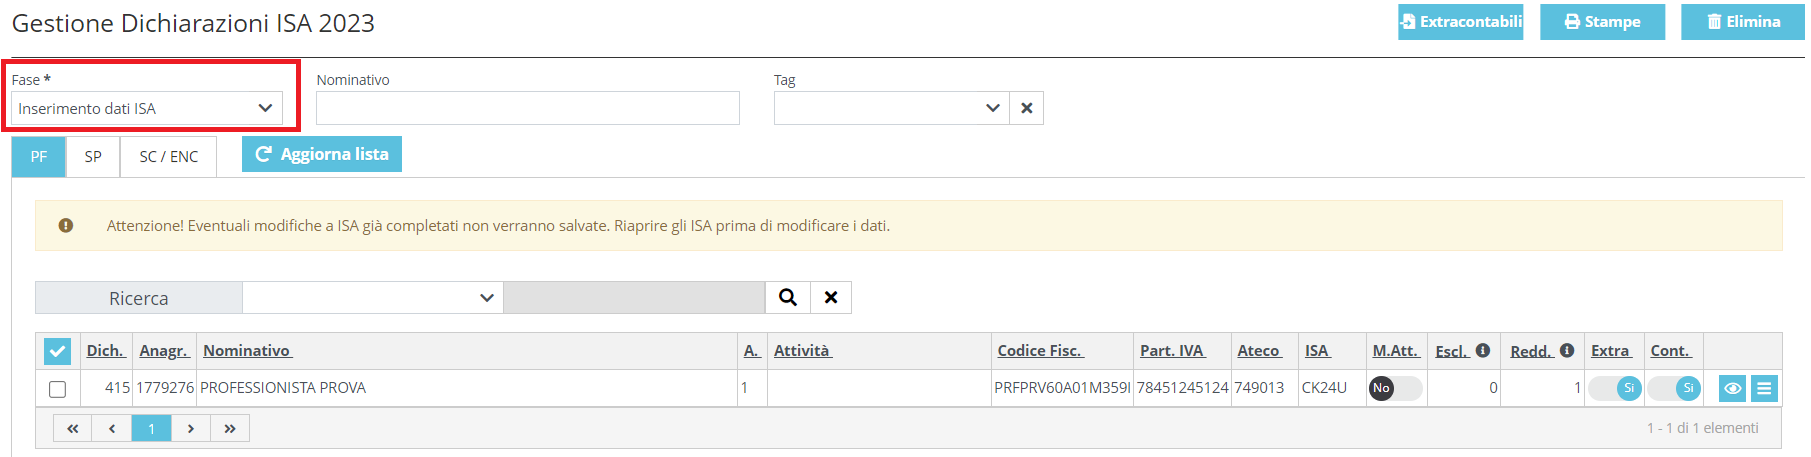Click in the Nominativo input field
Image resolution: width=1811 pixels, height=457 pixels.
[528, 108]
